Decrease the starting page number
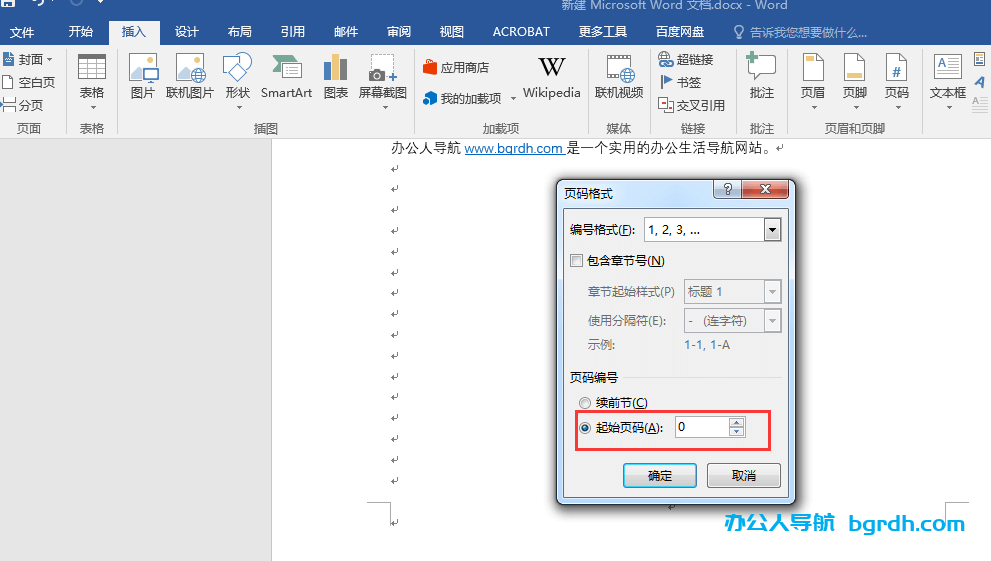Screen dimensions: 991x561 pyautogui.click(x=736, y=431)
